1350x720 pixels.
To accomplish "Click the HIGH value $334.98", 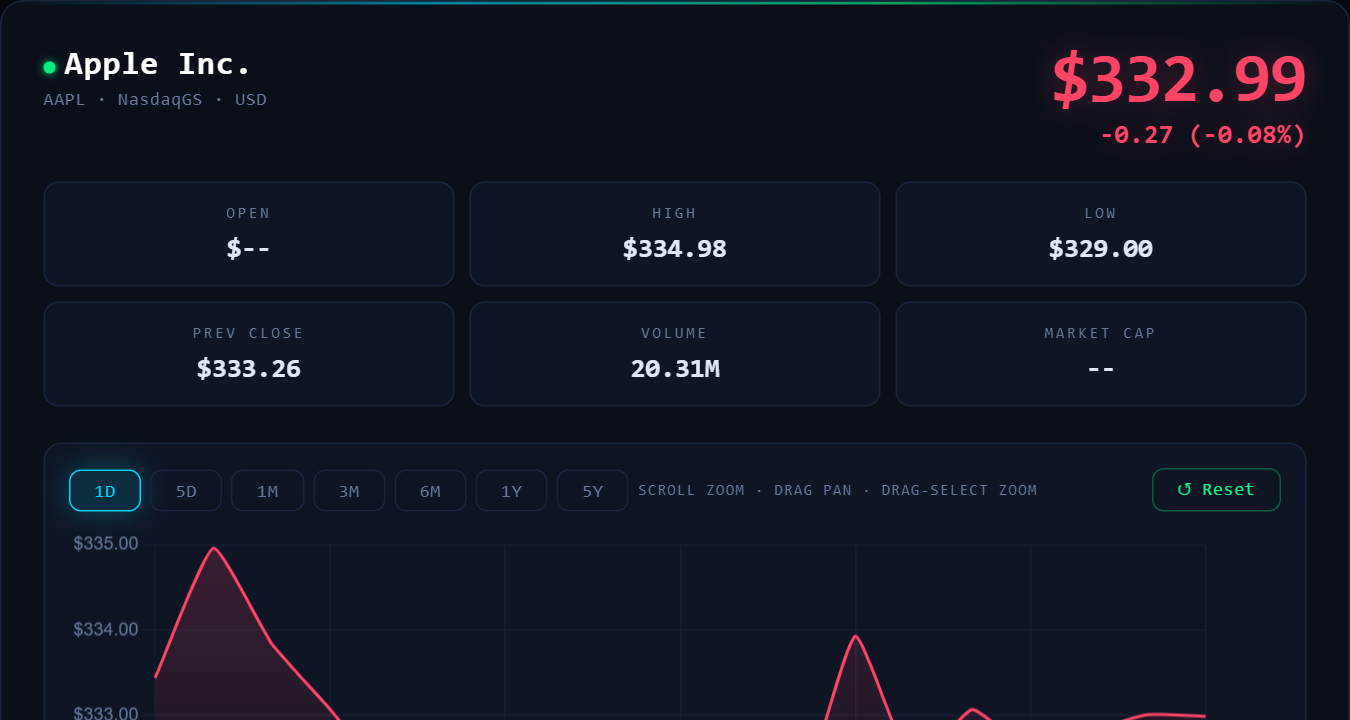I will point(675,249).
